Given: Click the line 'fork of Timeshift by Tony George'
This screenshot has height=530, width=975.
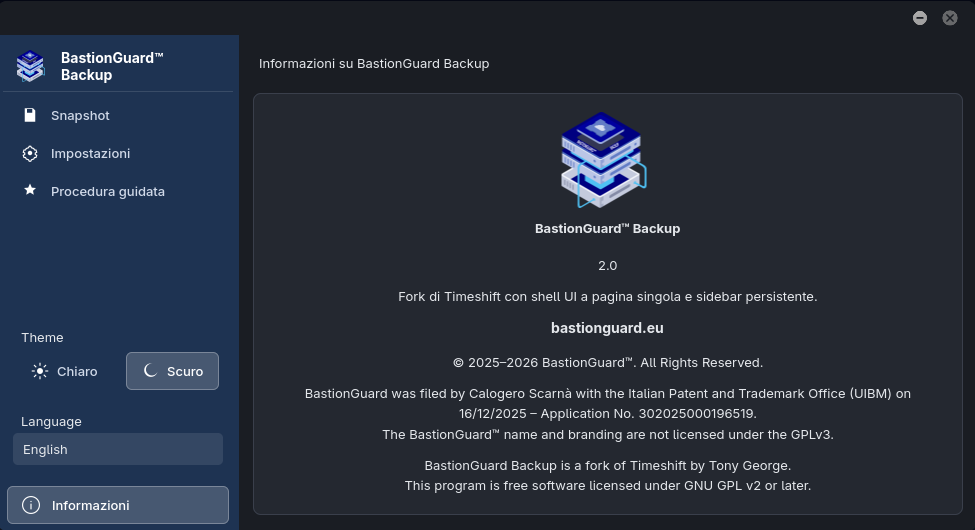Looking at the screenshot, I should [608, 465].
